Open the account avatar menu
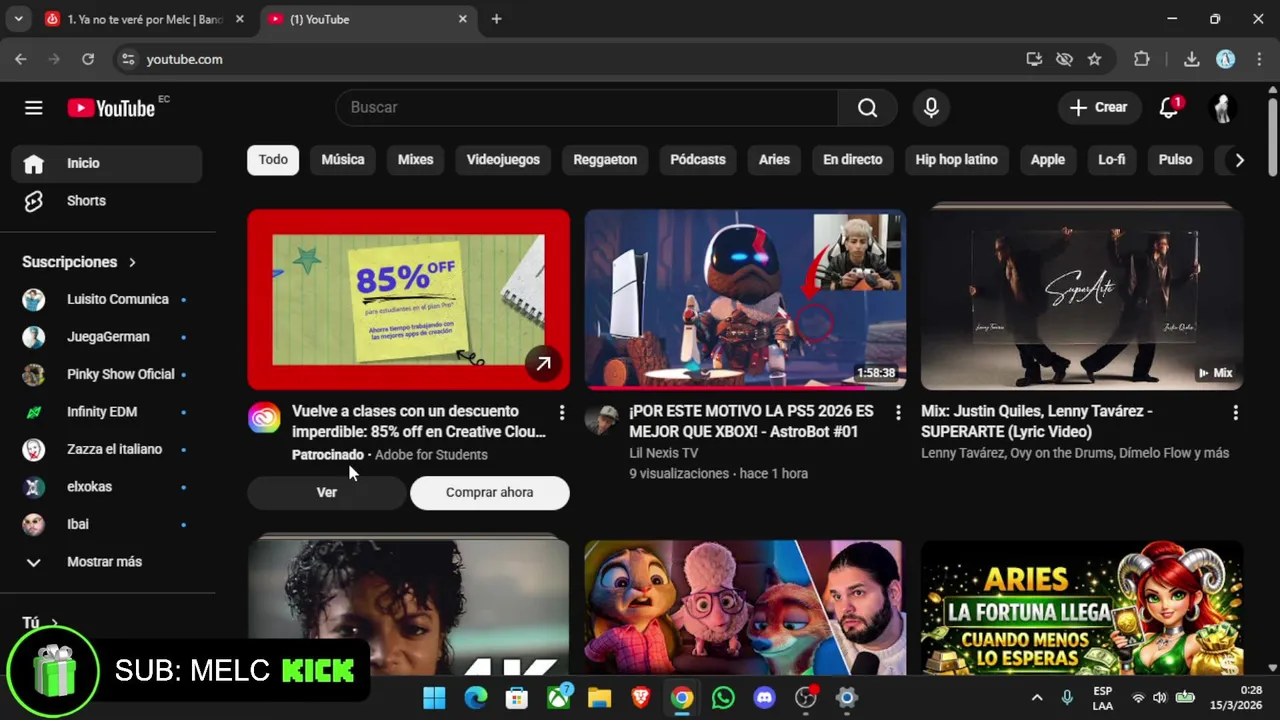Screen dimensions: 1280x720 click(x=1222, y=108)
